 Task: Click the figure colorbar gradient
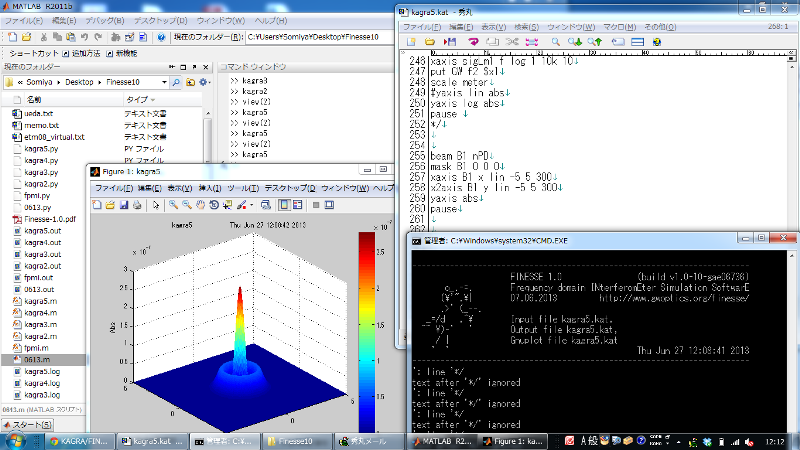(x=366, y=332)
